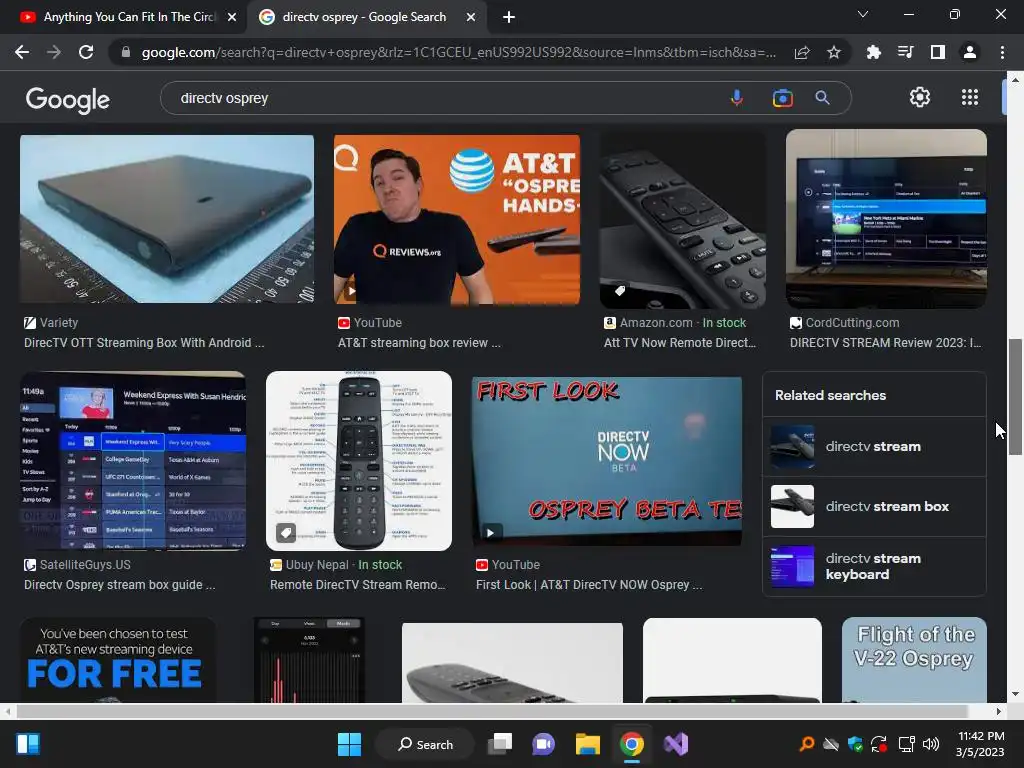Open the Variety DirecTV OTT box image

[167, 219]
